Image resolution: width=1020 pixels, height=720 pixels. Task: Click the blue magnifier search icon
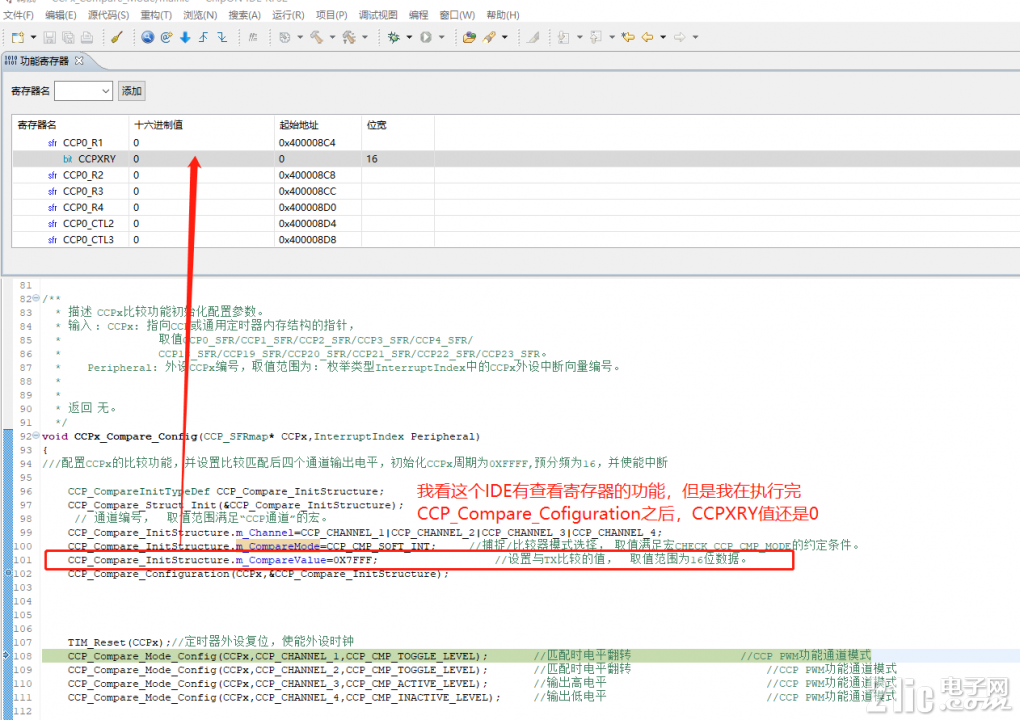148,38
